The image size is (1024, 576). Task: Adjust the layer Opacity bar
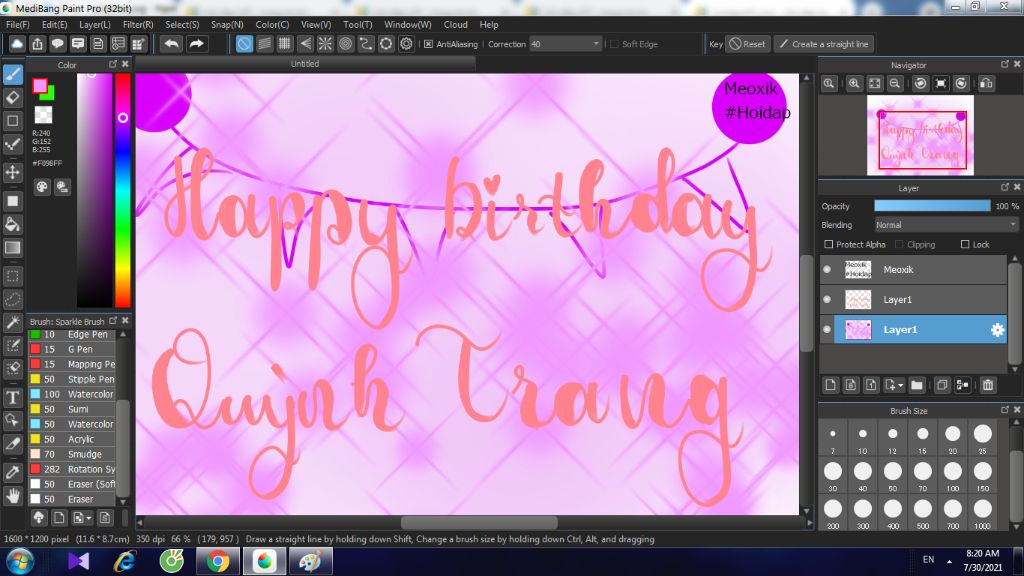click(932, 206)
